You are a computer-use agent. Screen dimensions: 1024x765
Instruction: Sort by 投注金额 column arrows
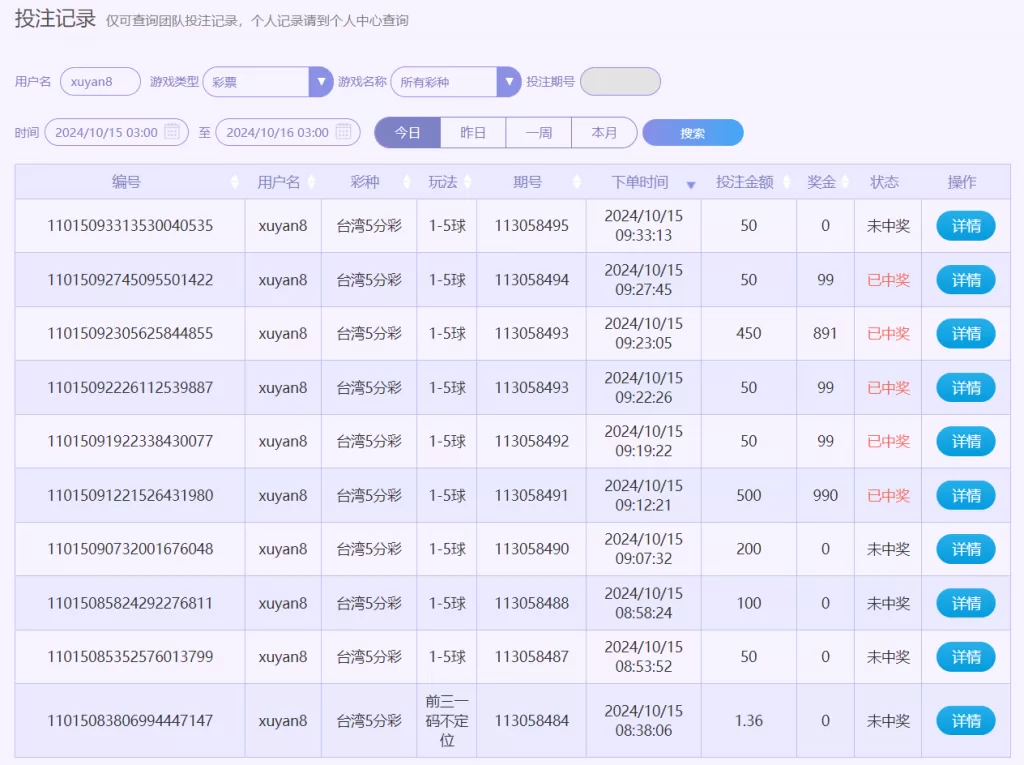click(x=787, y=182)
